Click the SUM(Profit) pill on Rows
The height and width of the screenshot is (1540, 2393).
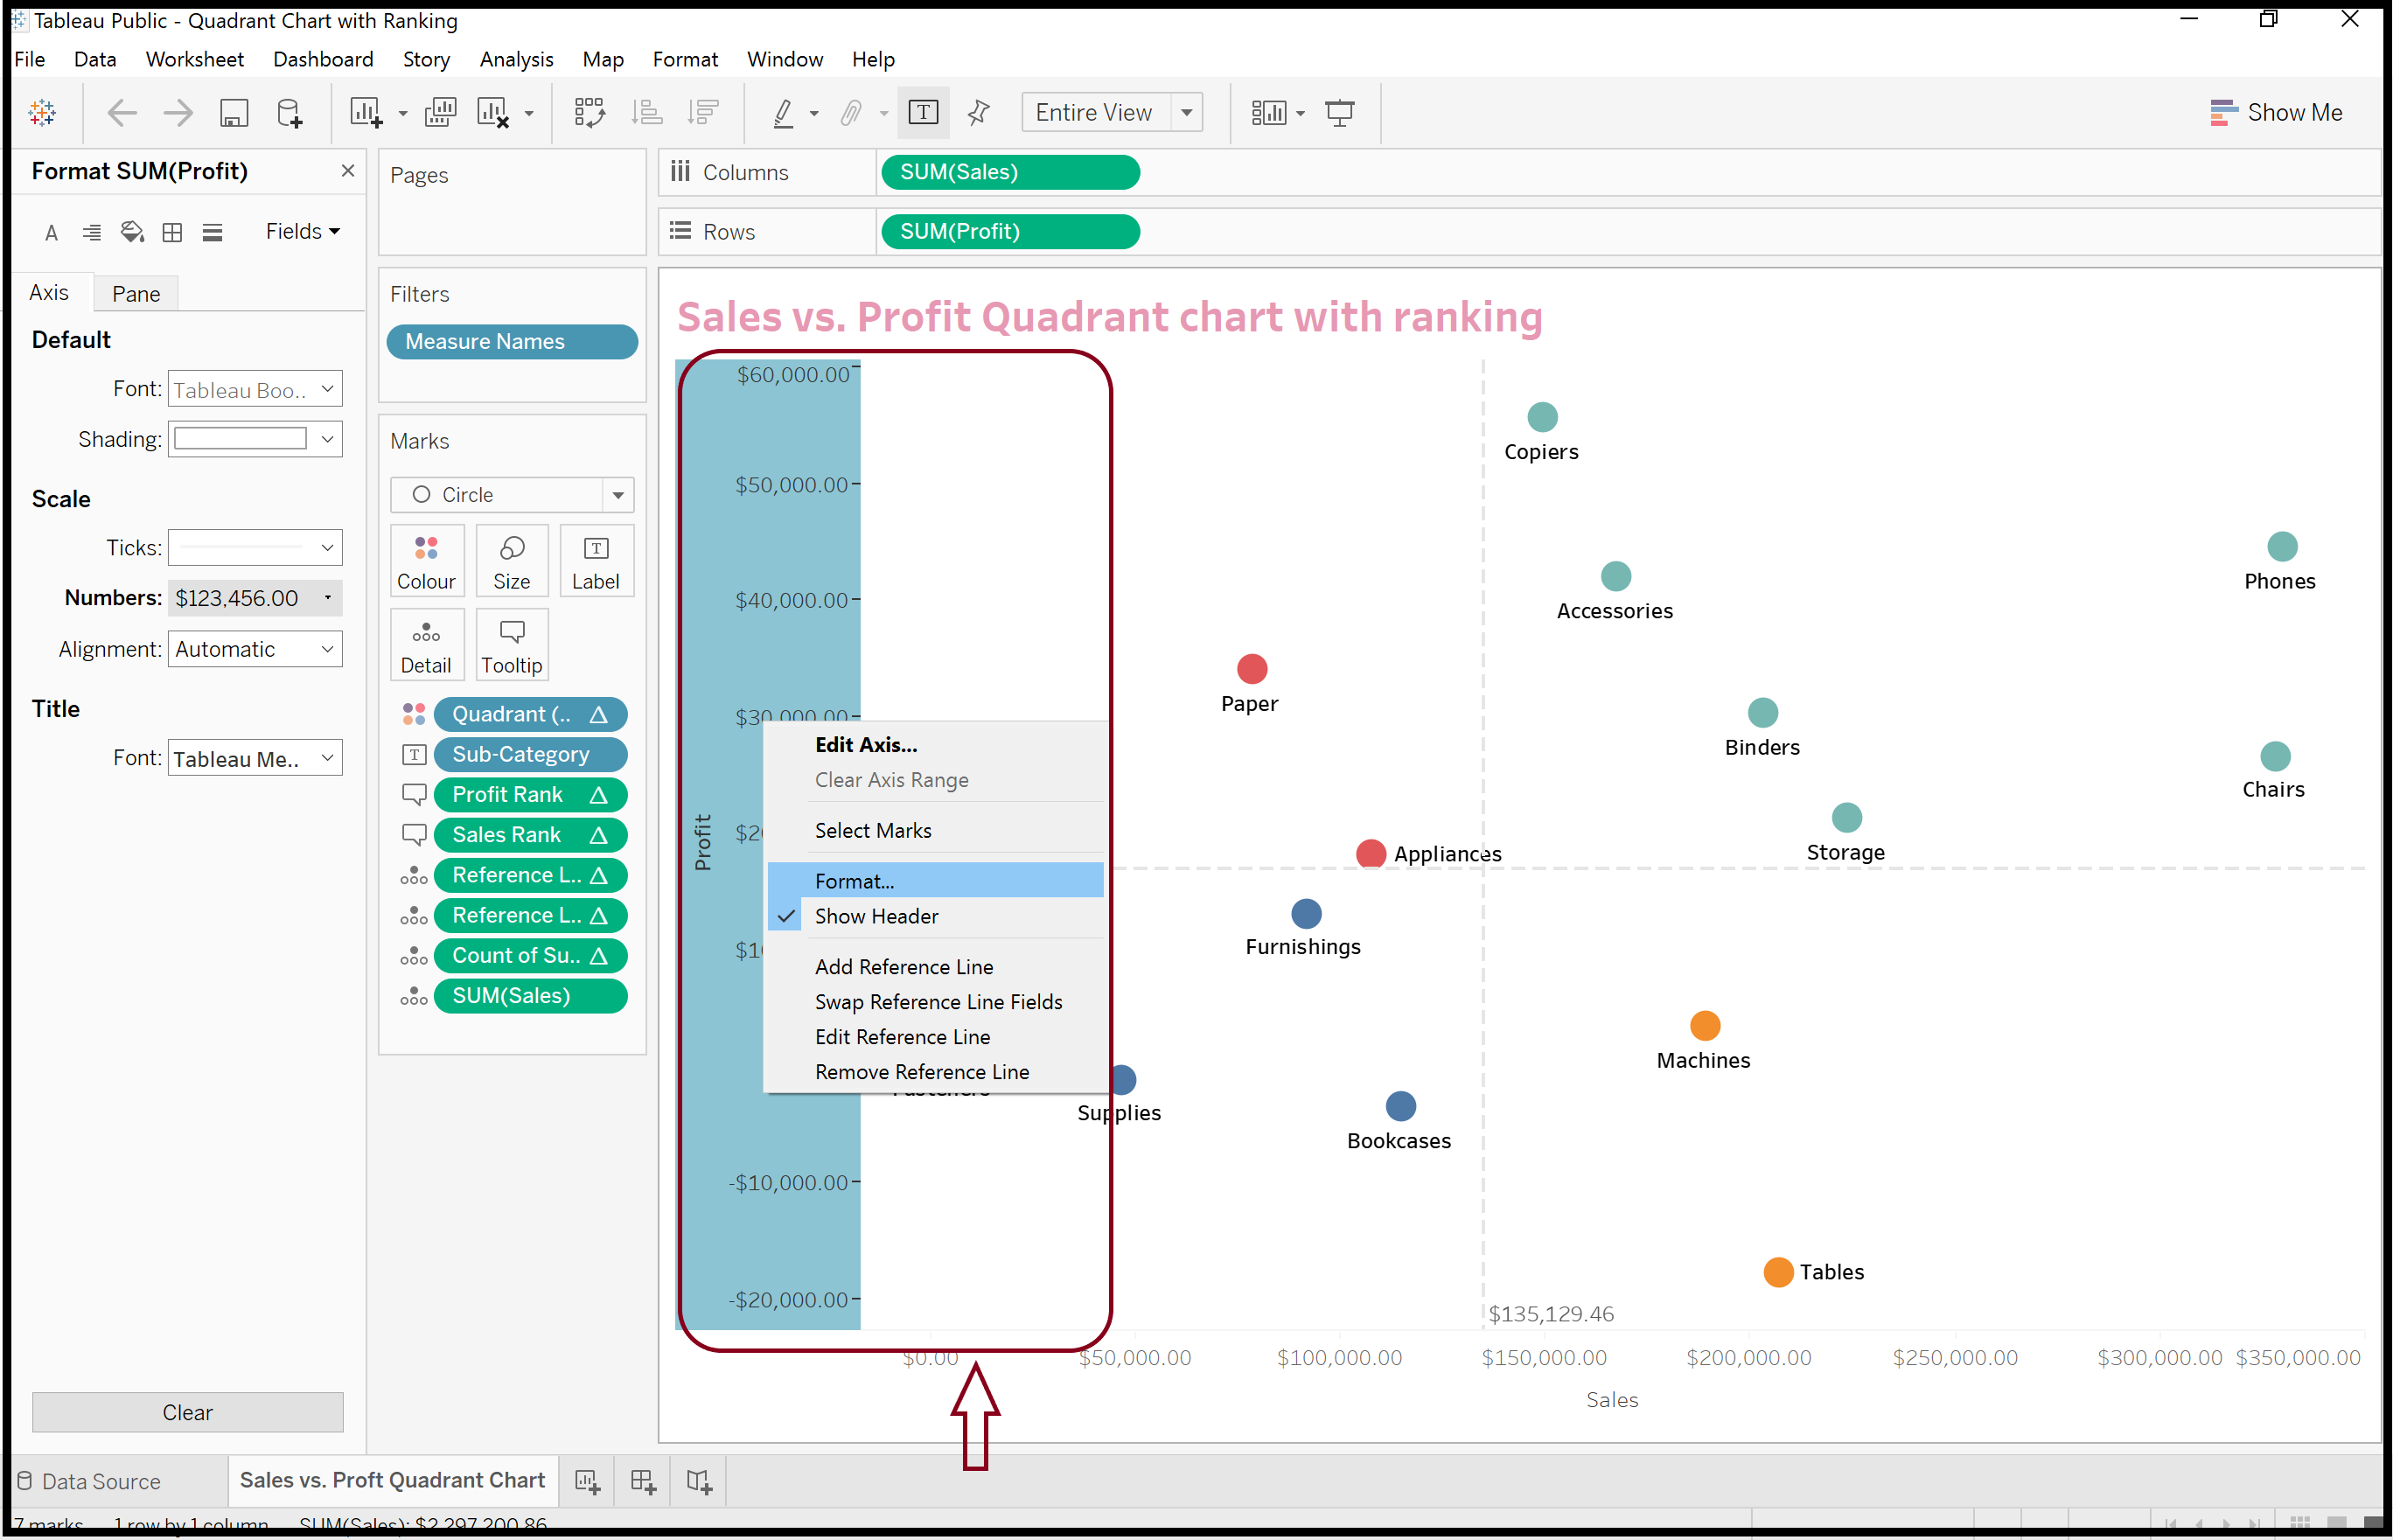coord(1010,231)
